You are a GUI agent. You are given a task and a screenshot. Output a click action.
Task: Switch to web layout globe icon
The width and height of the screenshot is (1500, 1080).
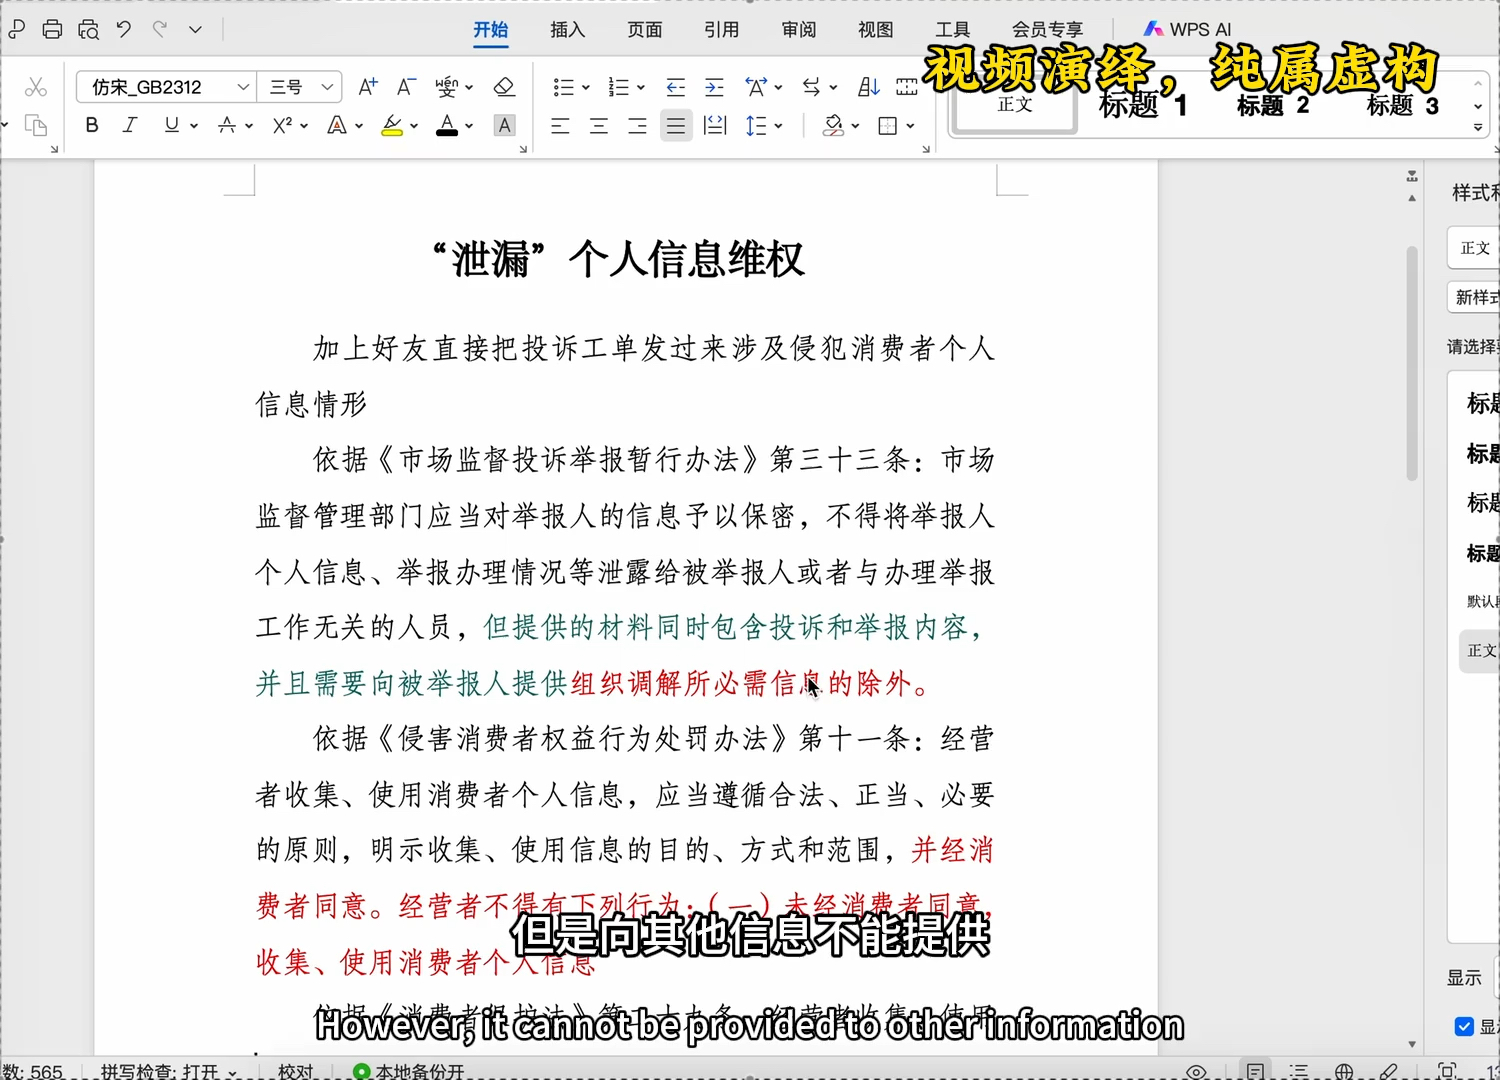pyautogui.click(x=1344, y=1071)
